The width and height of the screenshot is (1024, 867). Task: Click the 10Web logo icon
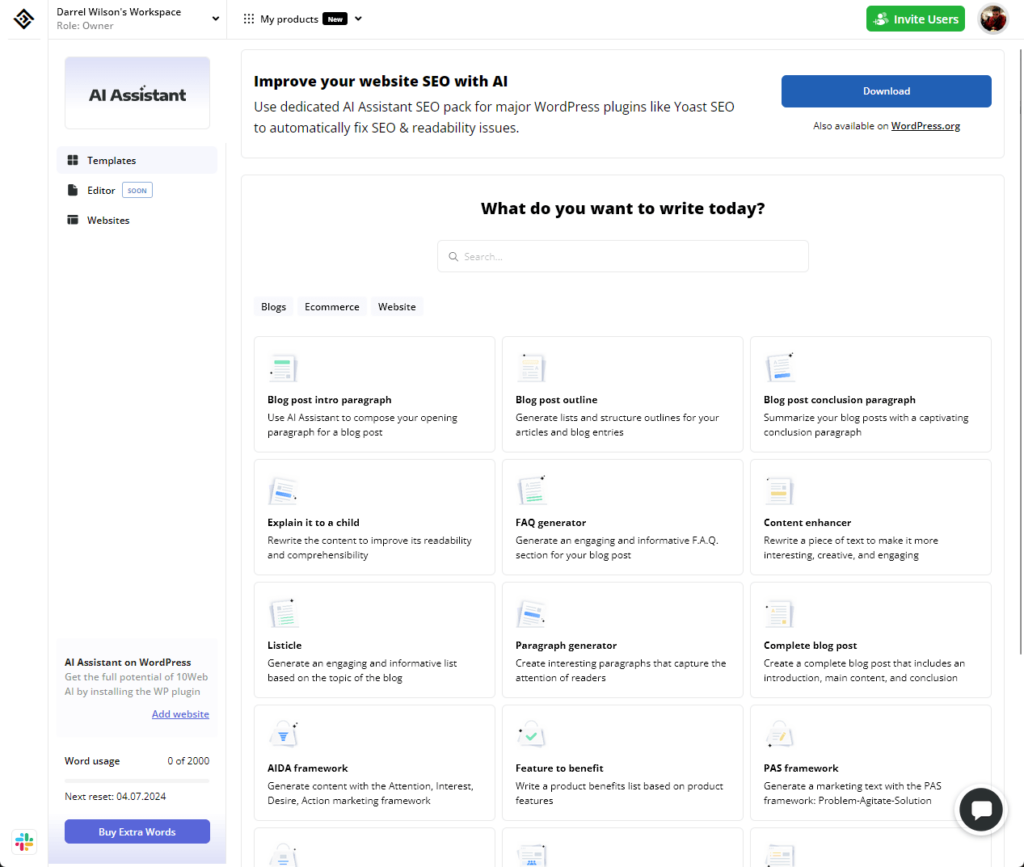tap(24, 19)
